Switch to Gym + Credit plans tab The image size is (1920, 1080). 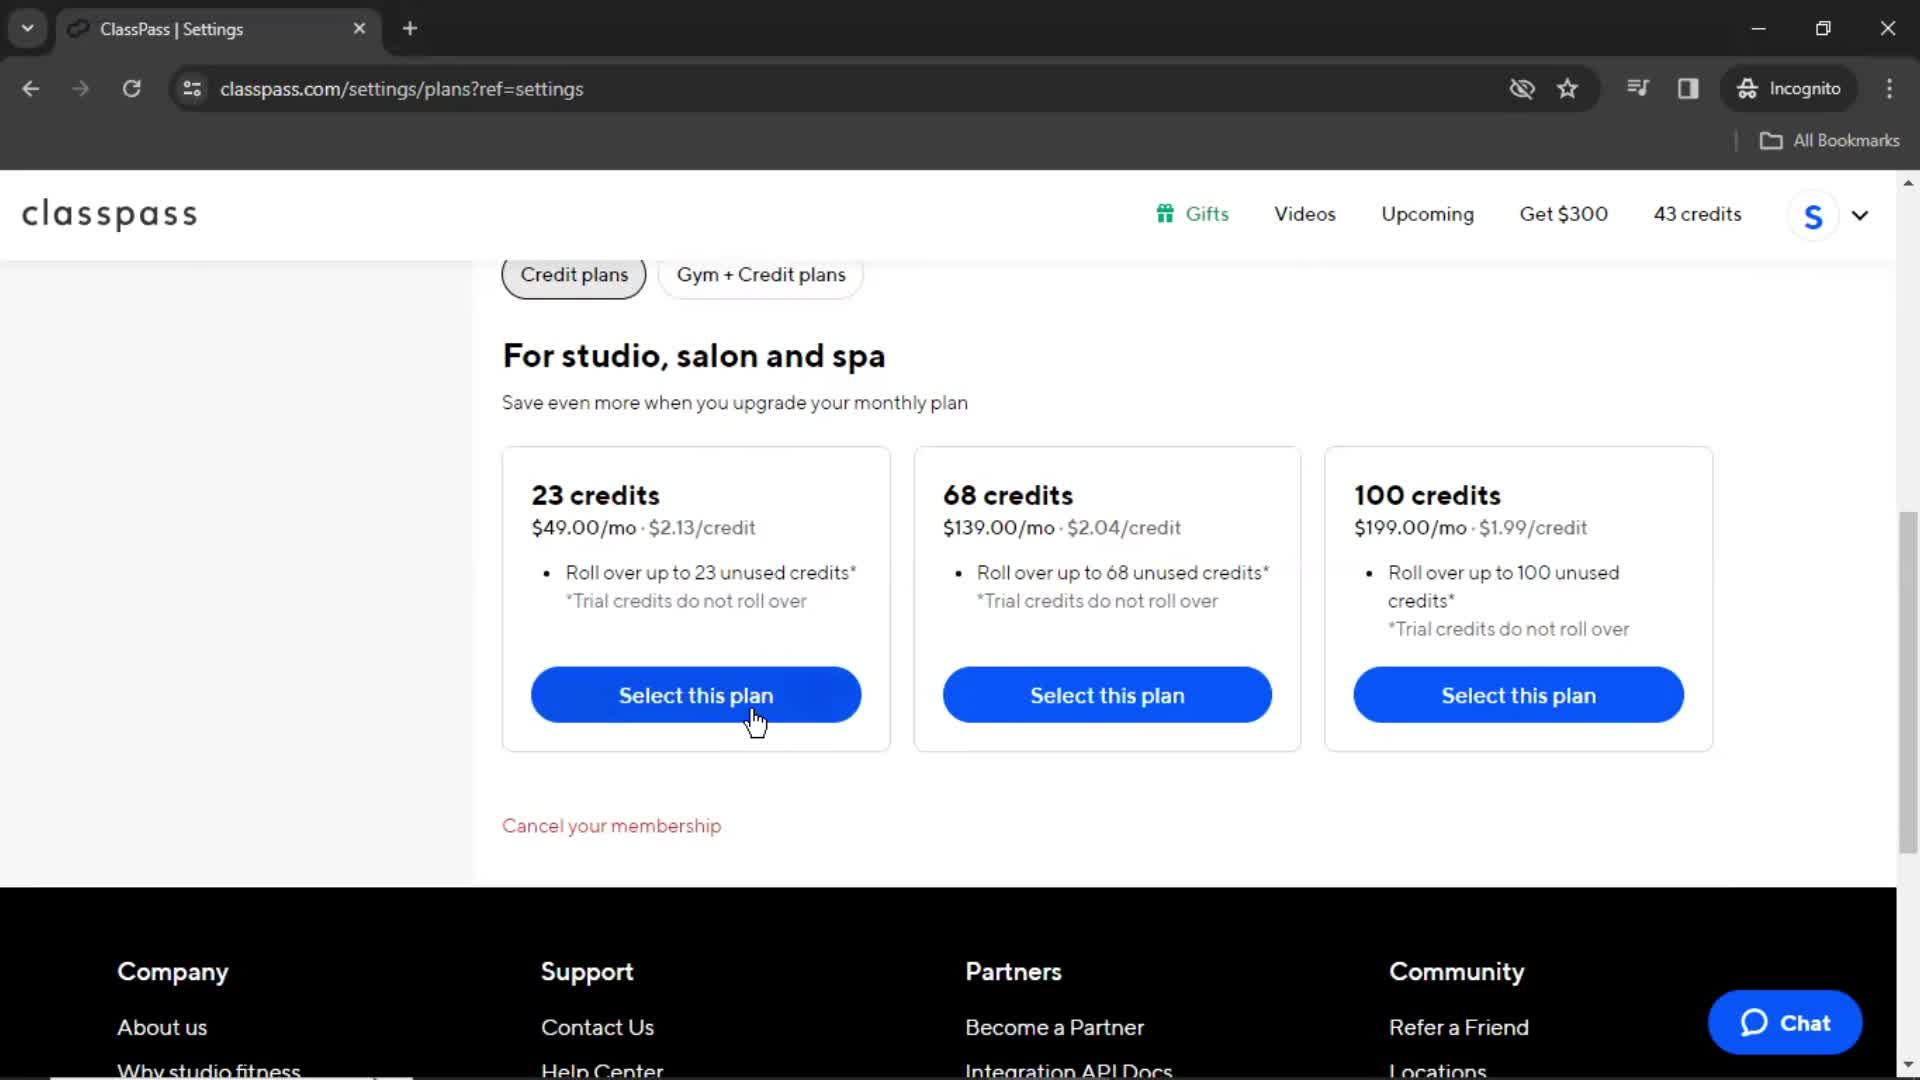[761, 275]
